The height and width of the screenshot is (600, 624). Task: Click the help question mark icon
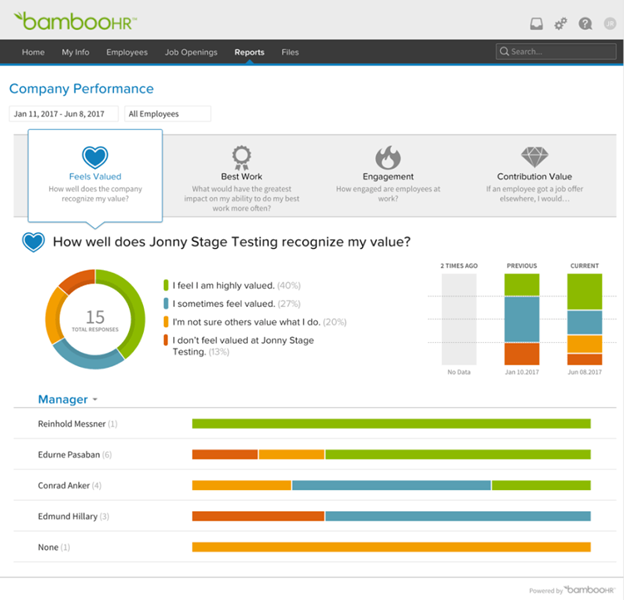click(x=585, y=24)
